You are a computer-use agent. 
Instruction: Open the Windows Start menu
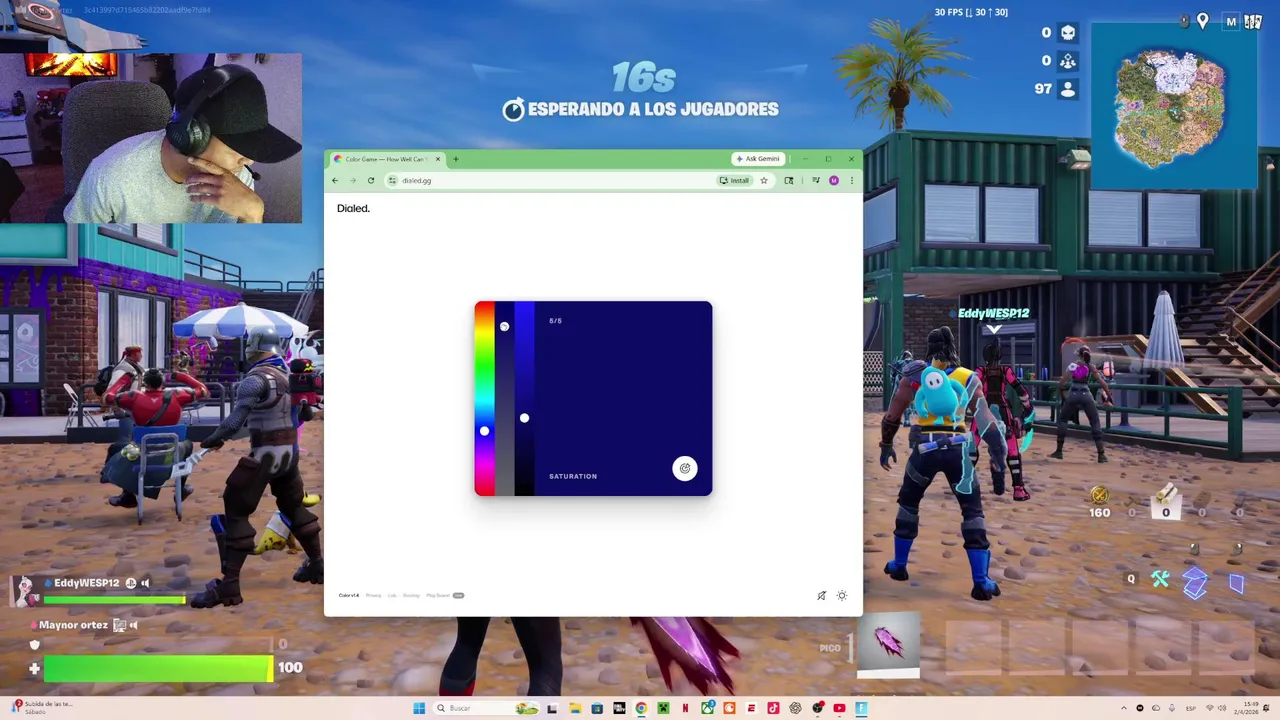(x=419, y=708)
